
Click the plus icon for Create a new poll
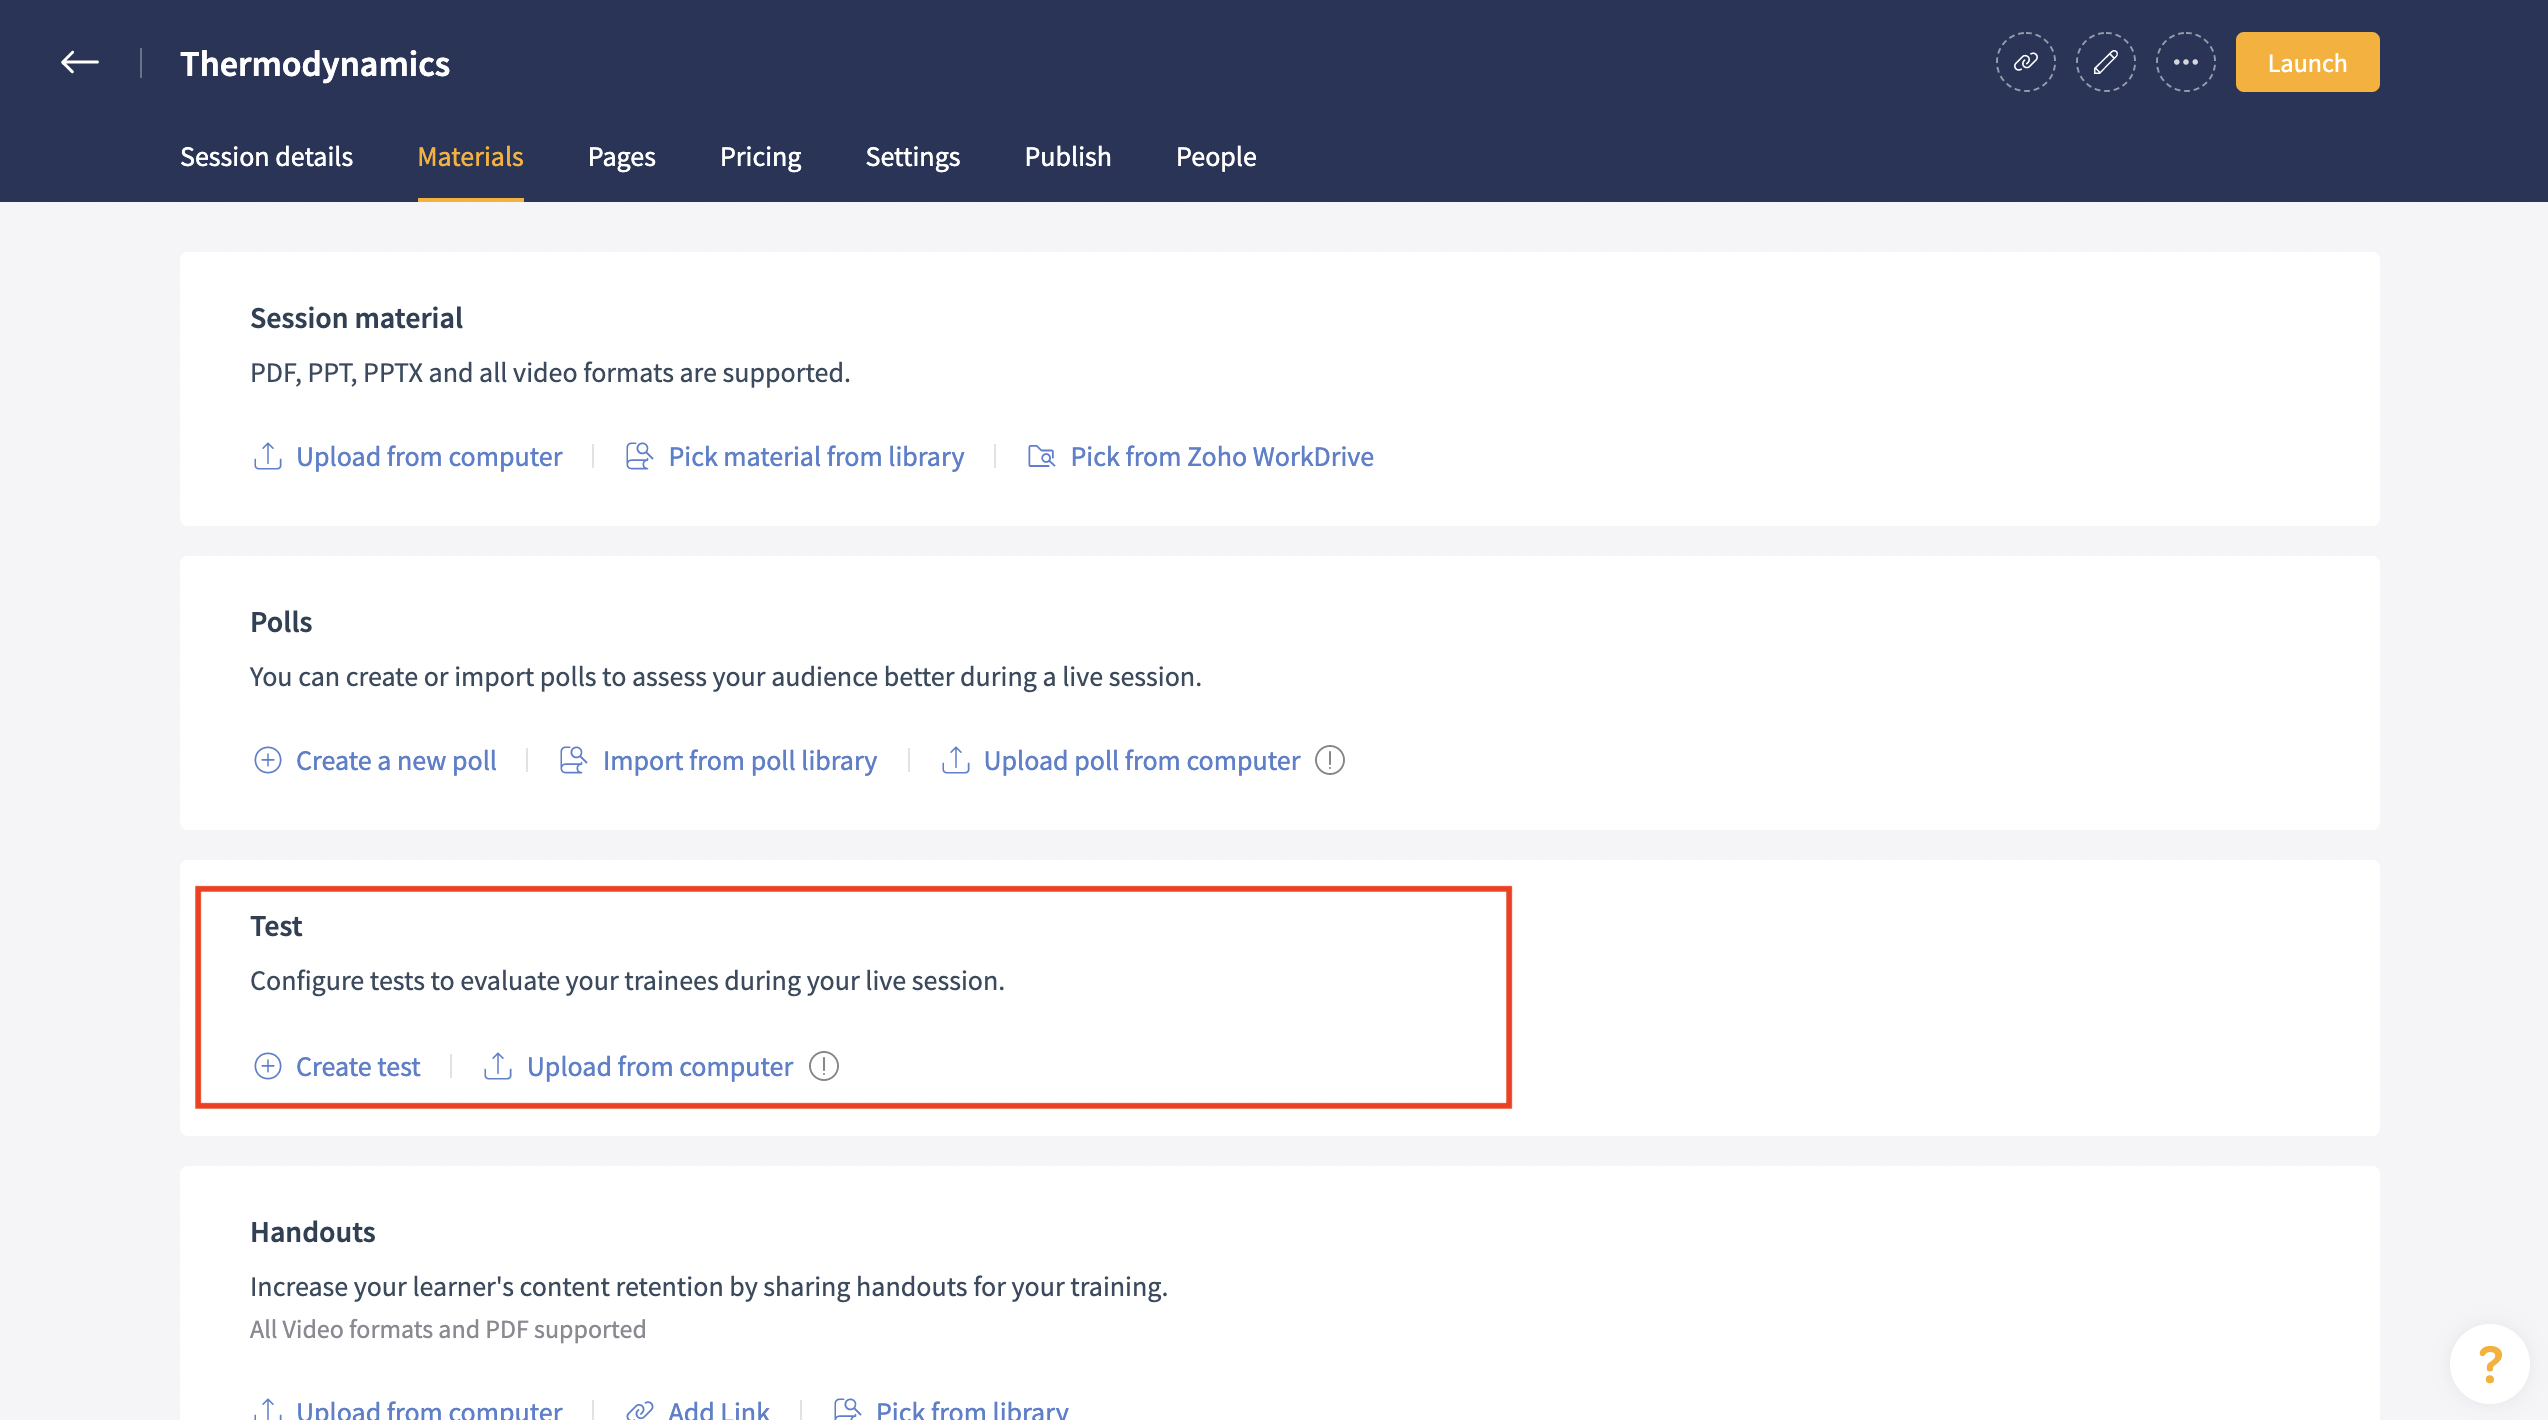267,761
